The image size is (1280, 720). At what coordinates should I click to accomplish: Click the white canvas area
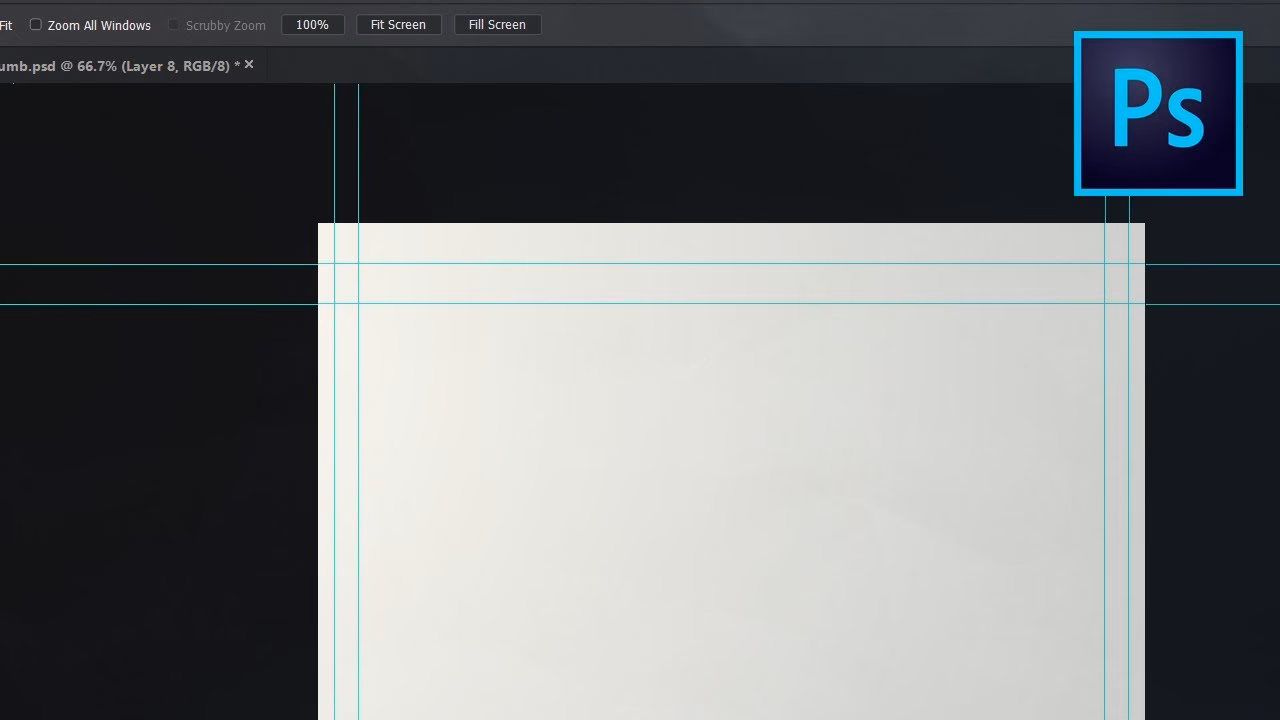tap(700, 500)
